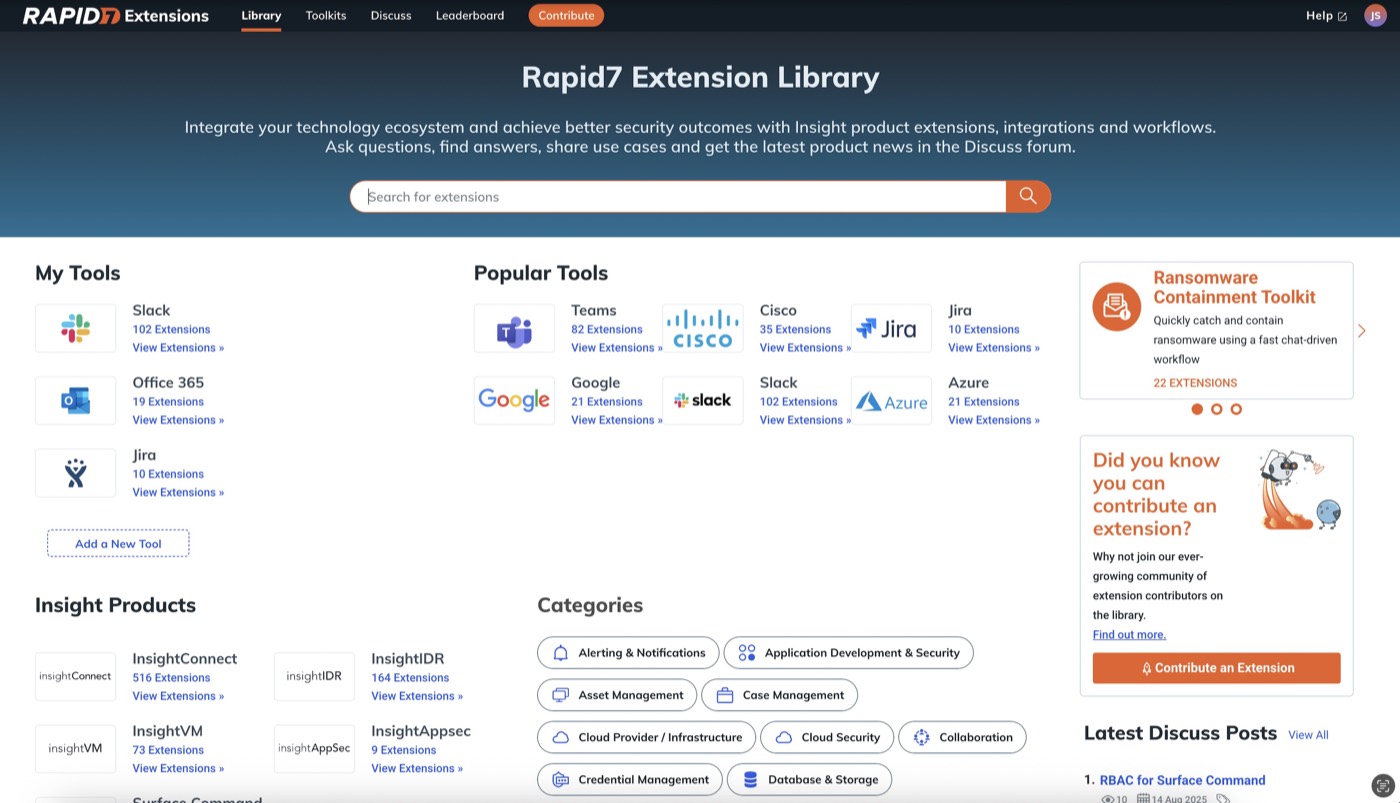The height and width of the screenshot is (803, 1400).
Task: Open the Office 365 Outlook logo tile
Action: [76, 400]
